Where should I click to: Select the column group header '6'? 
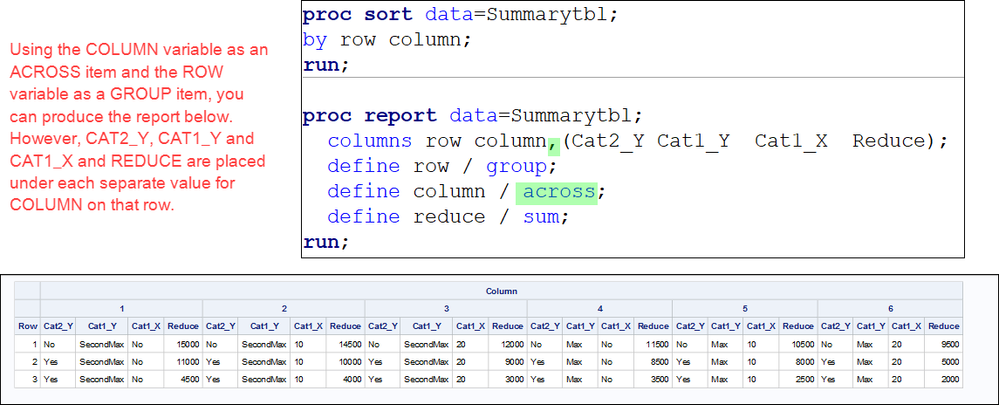click(890, 308)
